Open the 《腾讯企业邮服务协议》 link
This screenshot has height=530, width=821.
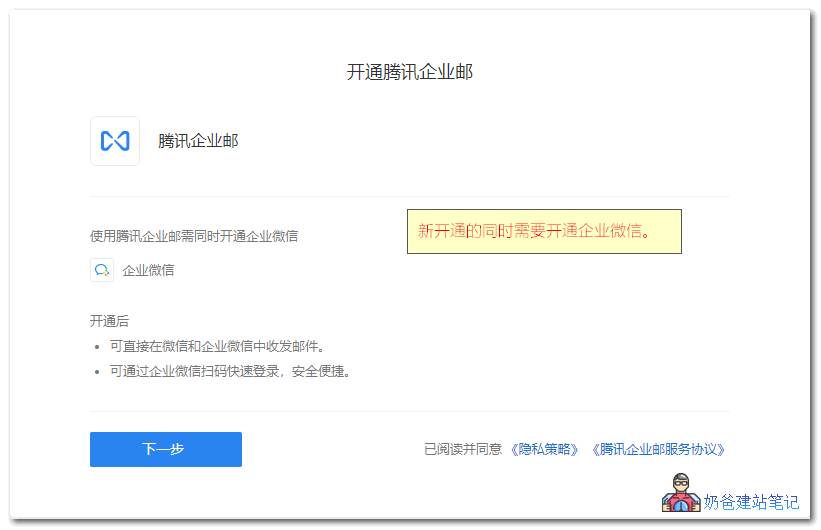point(658,449)
